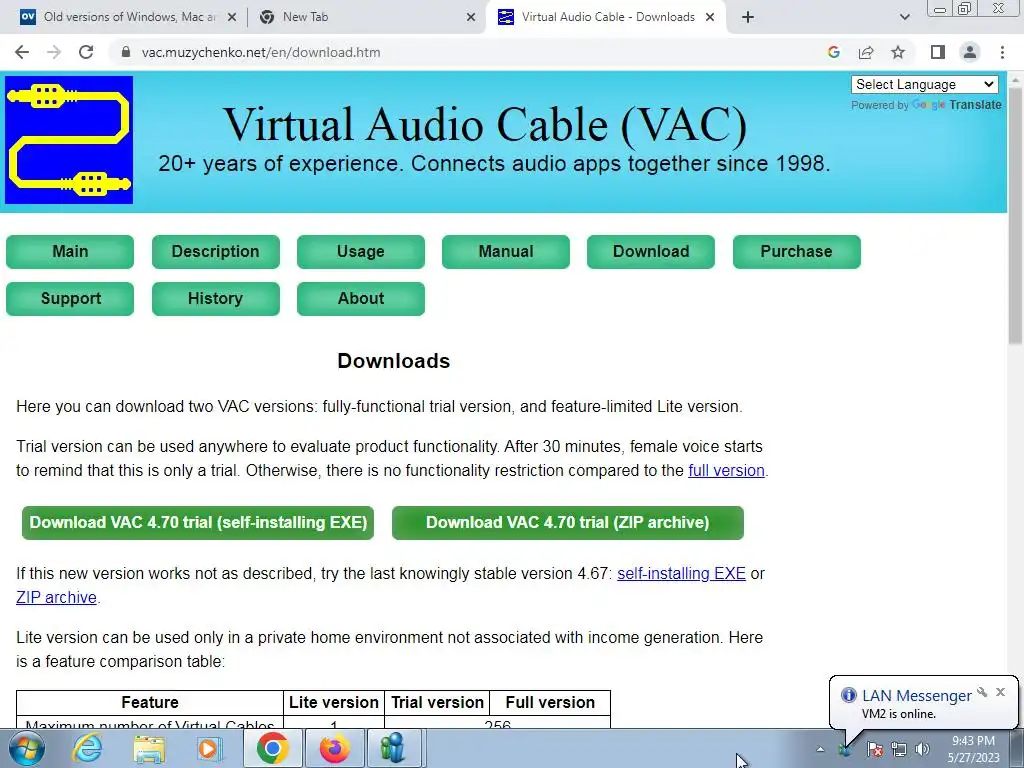Open LAN Messenger taskbar icon
Screen dimensions: 1024x768
[x=394, y=748]
